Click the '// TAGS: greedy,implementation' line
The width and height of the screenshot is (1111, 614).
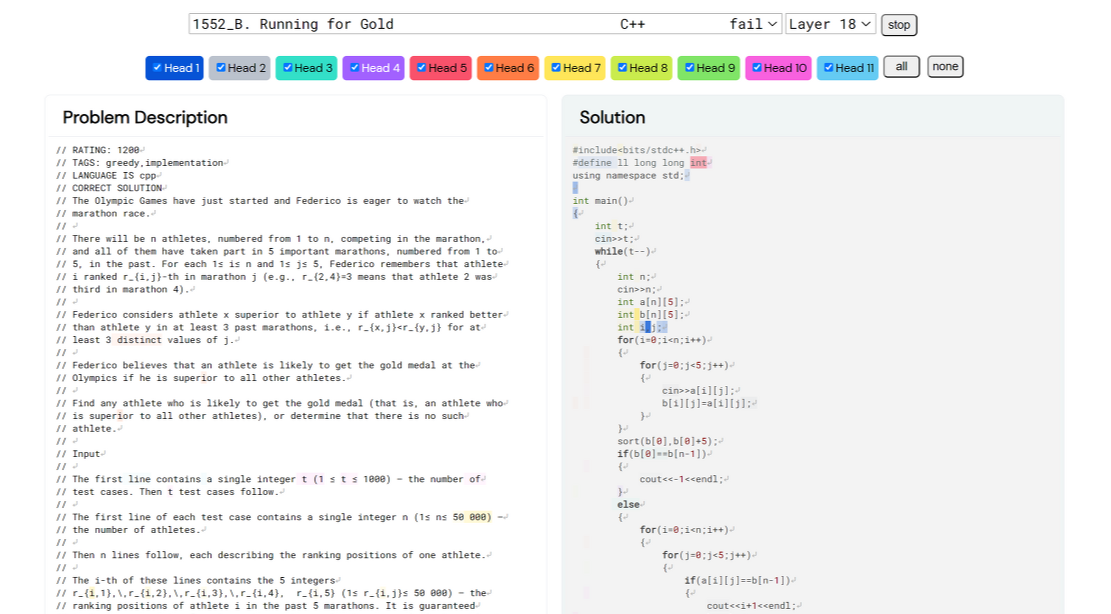click(x=140, y=163)
